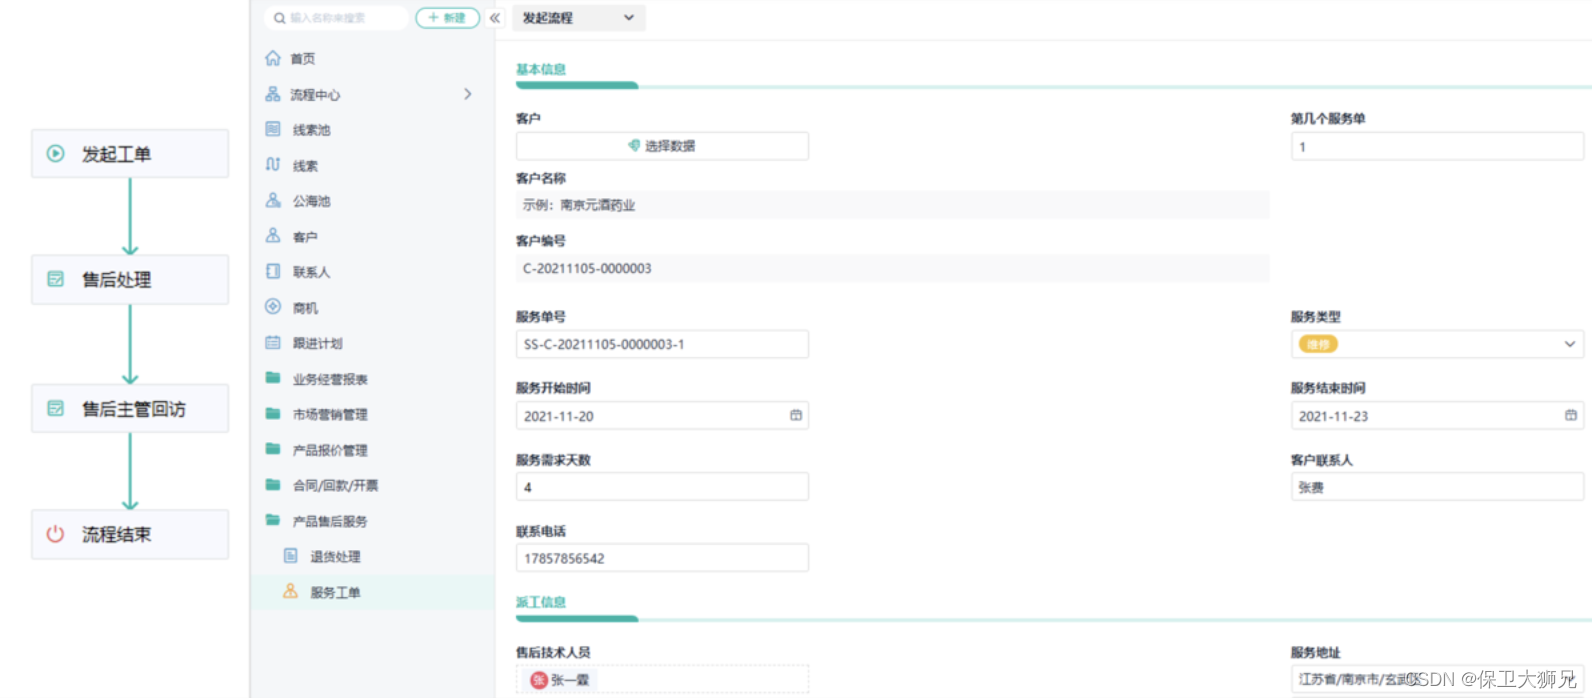1592x698 pixels.
Task: Click the 服务需求天数 field showing 4
Action: tap(662, 487)
